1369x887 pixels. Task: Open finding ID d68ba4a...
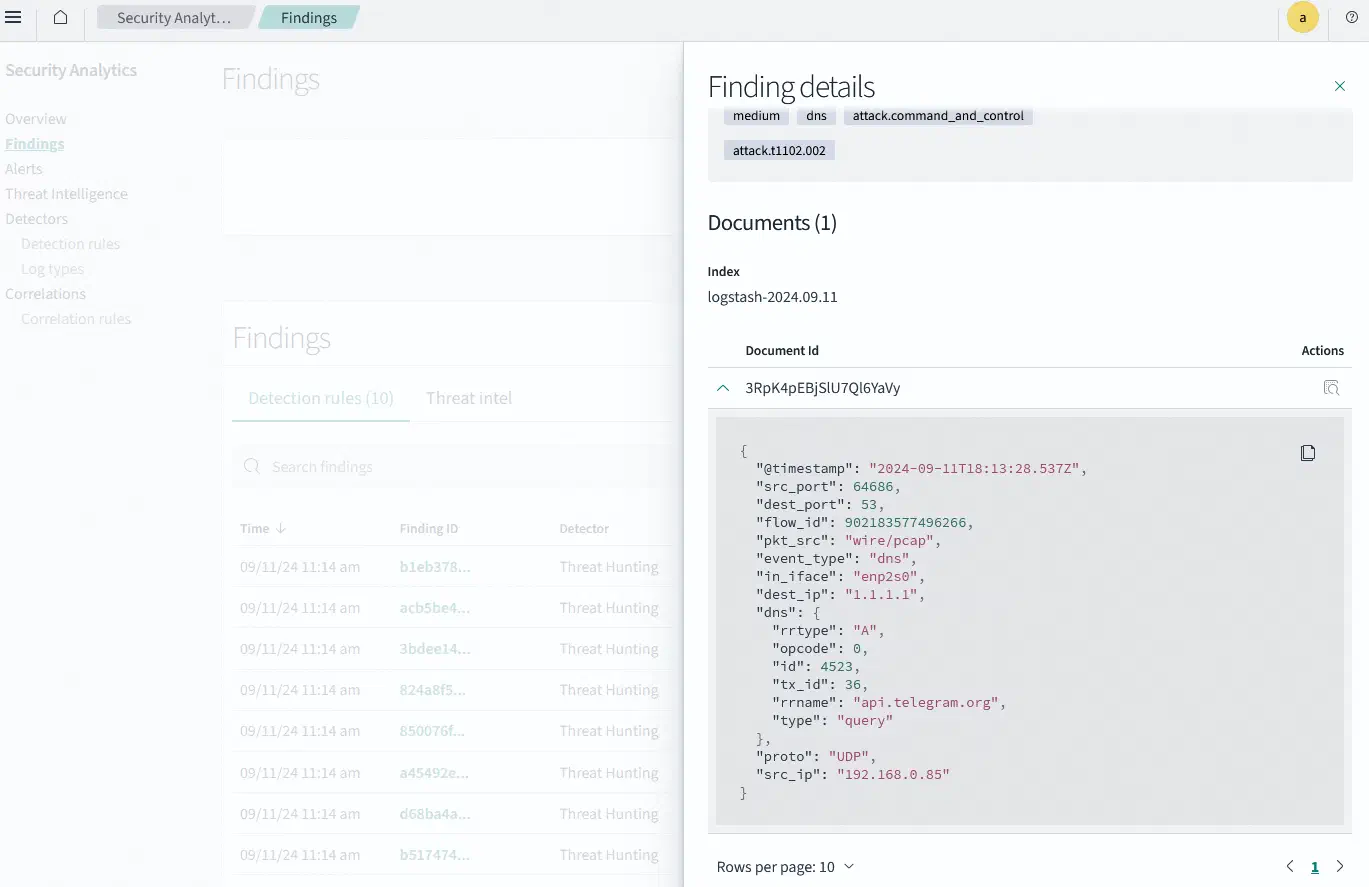pos(435,814)
